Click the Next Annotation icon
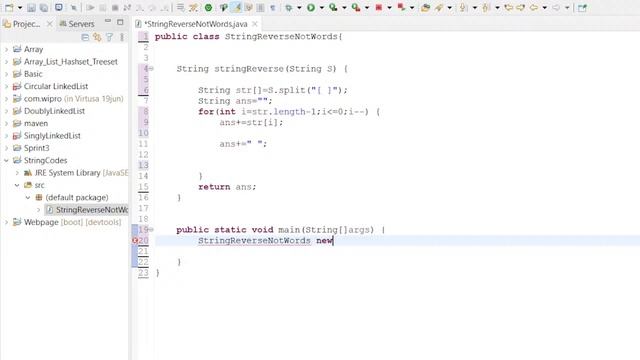Image resolution: width=640 pixels, height=360 pixels. tap(463, 7)
